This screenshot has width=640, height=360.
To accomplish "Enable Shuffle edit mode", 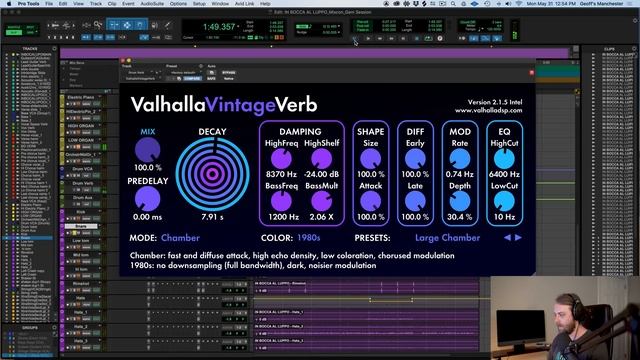I will coord(14,27).
